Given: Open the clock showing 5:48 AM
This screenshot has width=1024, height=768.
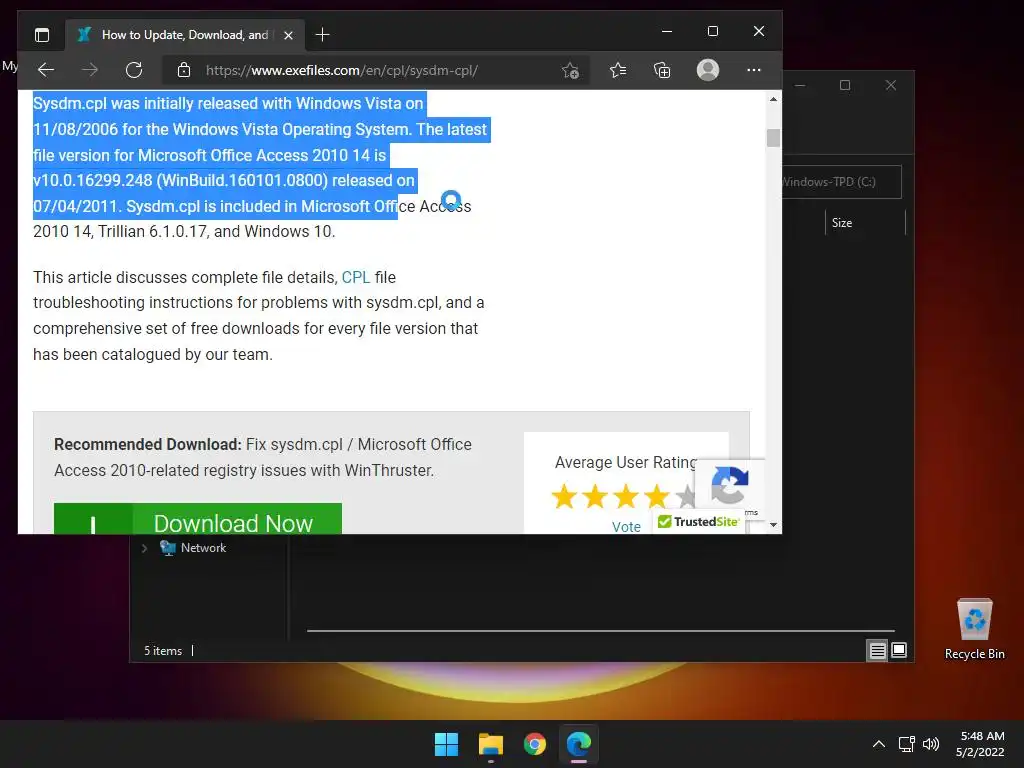Looking at the screenshot, I should tap(980, 744).
